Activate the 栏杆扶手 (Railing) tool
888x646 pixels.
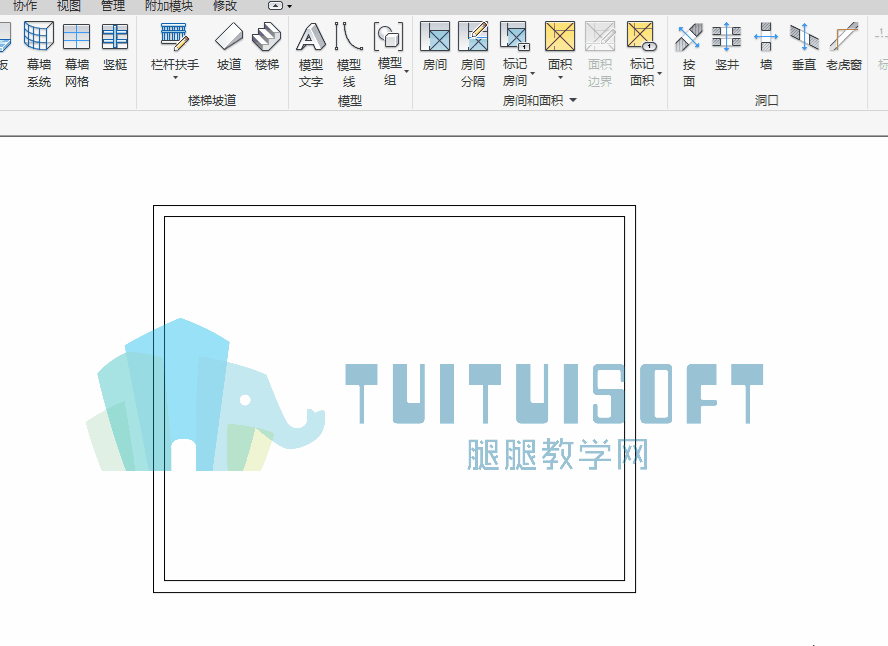[174, 46]
